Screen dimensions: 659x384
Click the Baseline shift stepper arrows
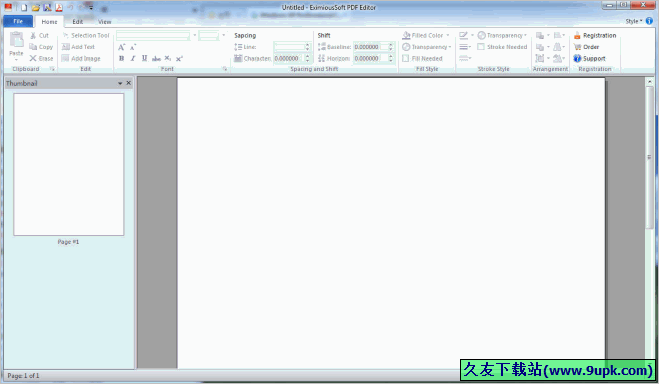tap(391, 47)
